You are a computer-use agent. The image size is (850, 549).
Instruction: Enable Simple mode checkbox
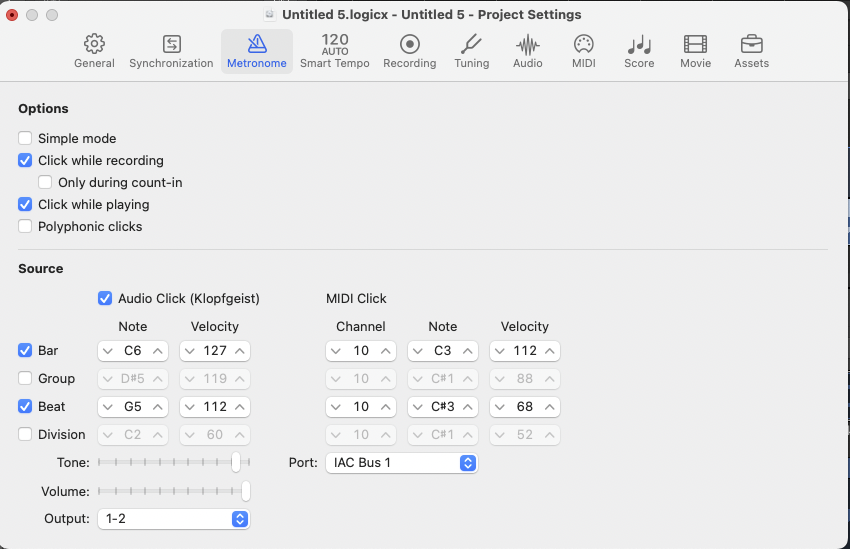[x=25, y=138]
